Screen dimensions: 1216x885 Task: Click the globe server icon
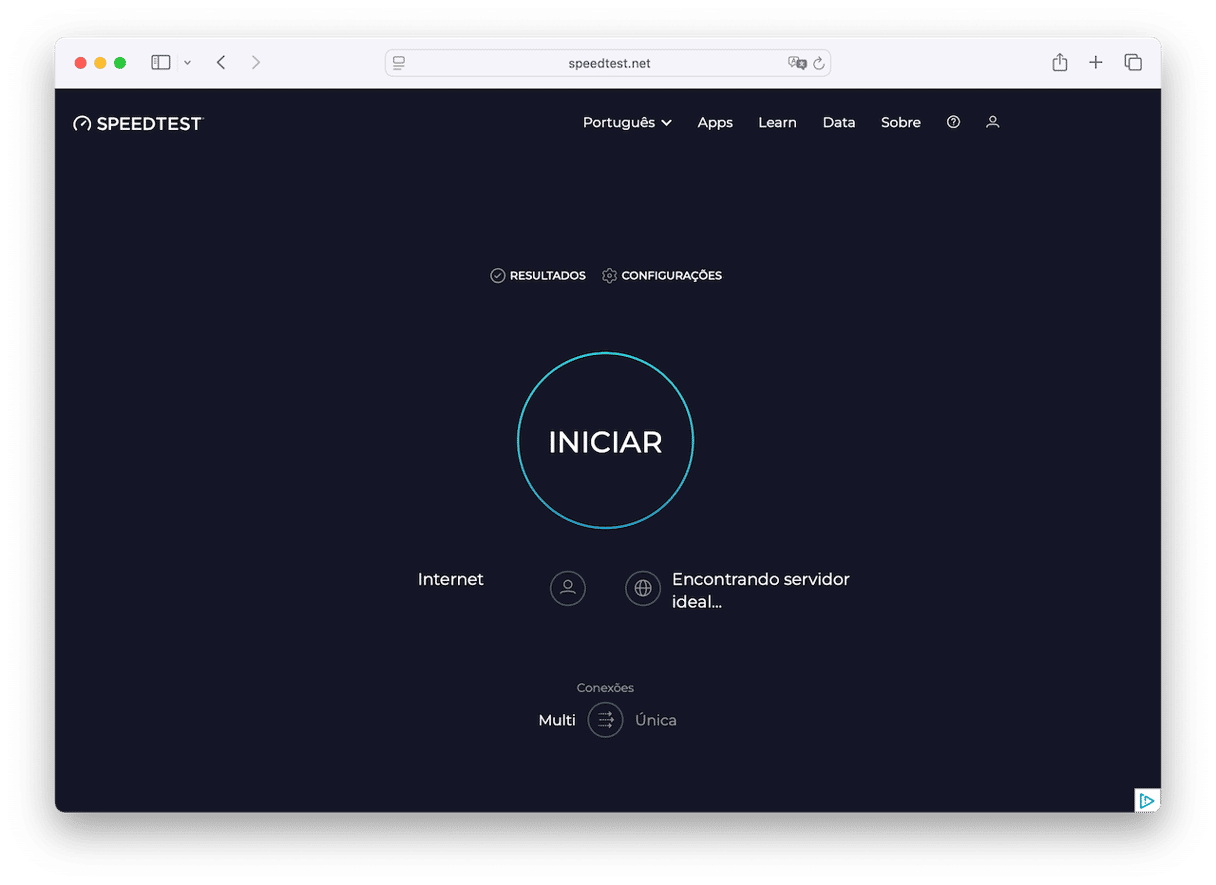click(x=643, y=588)
